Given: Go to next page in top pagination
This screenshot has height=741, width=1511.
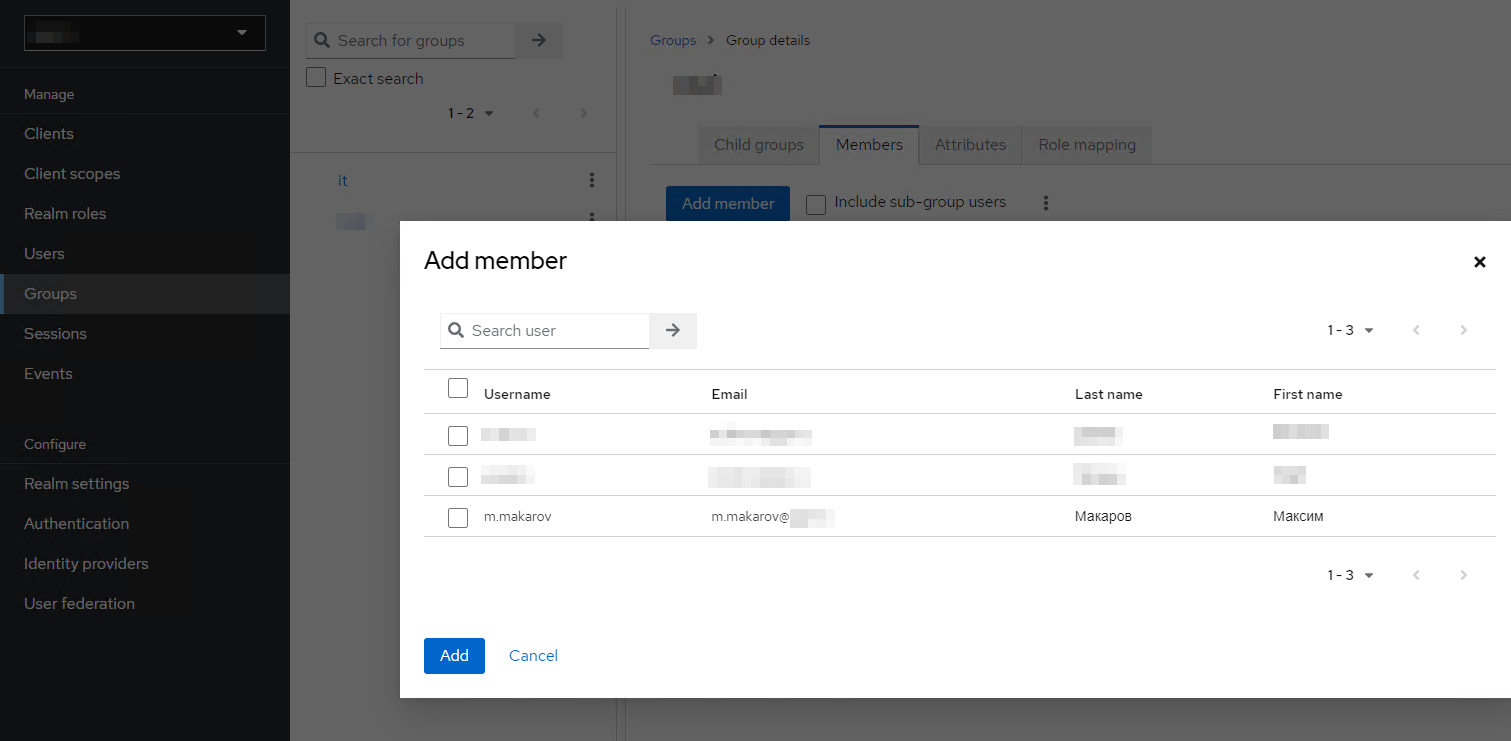Looking at the screenshot, I should coord(1464,330).
